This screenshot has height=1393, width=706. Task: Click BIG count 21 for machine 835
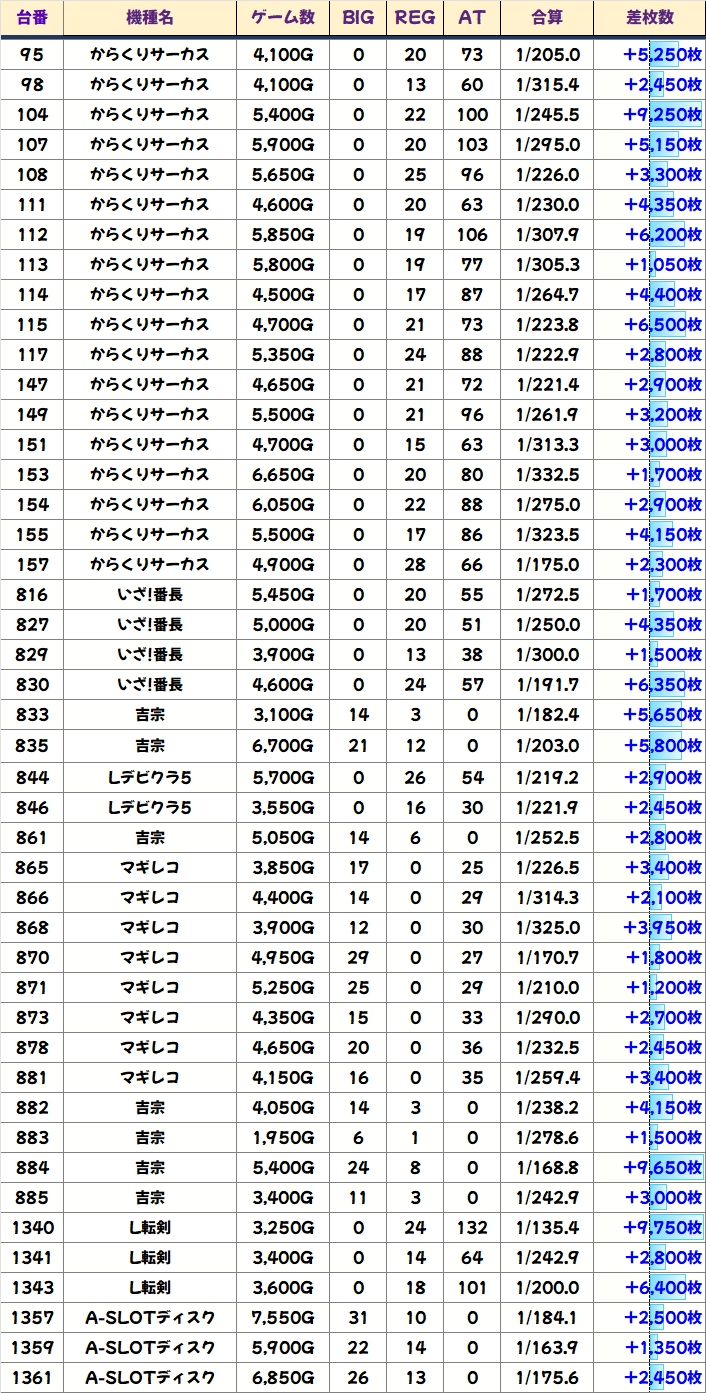click(359, 745)
